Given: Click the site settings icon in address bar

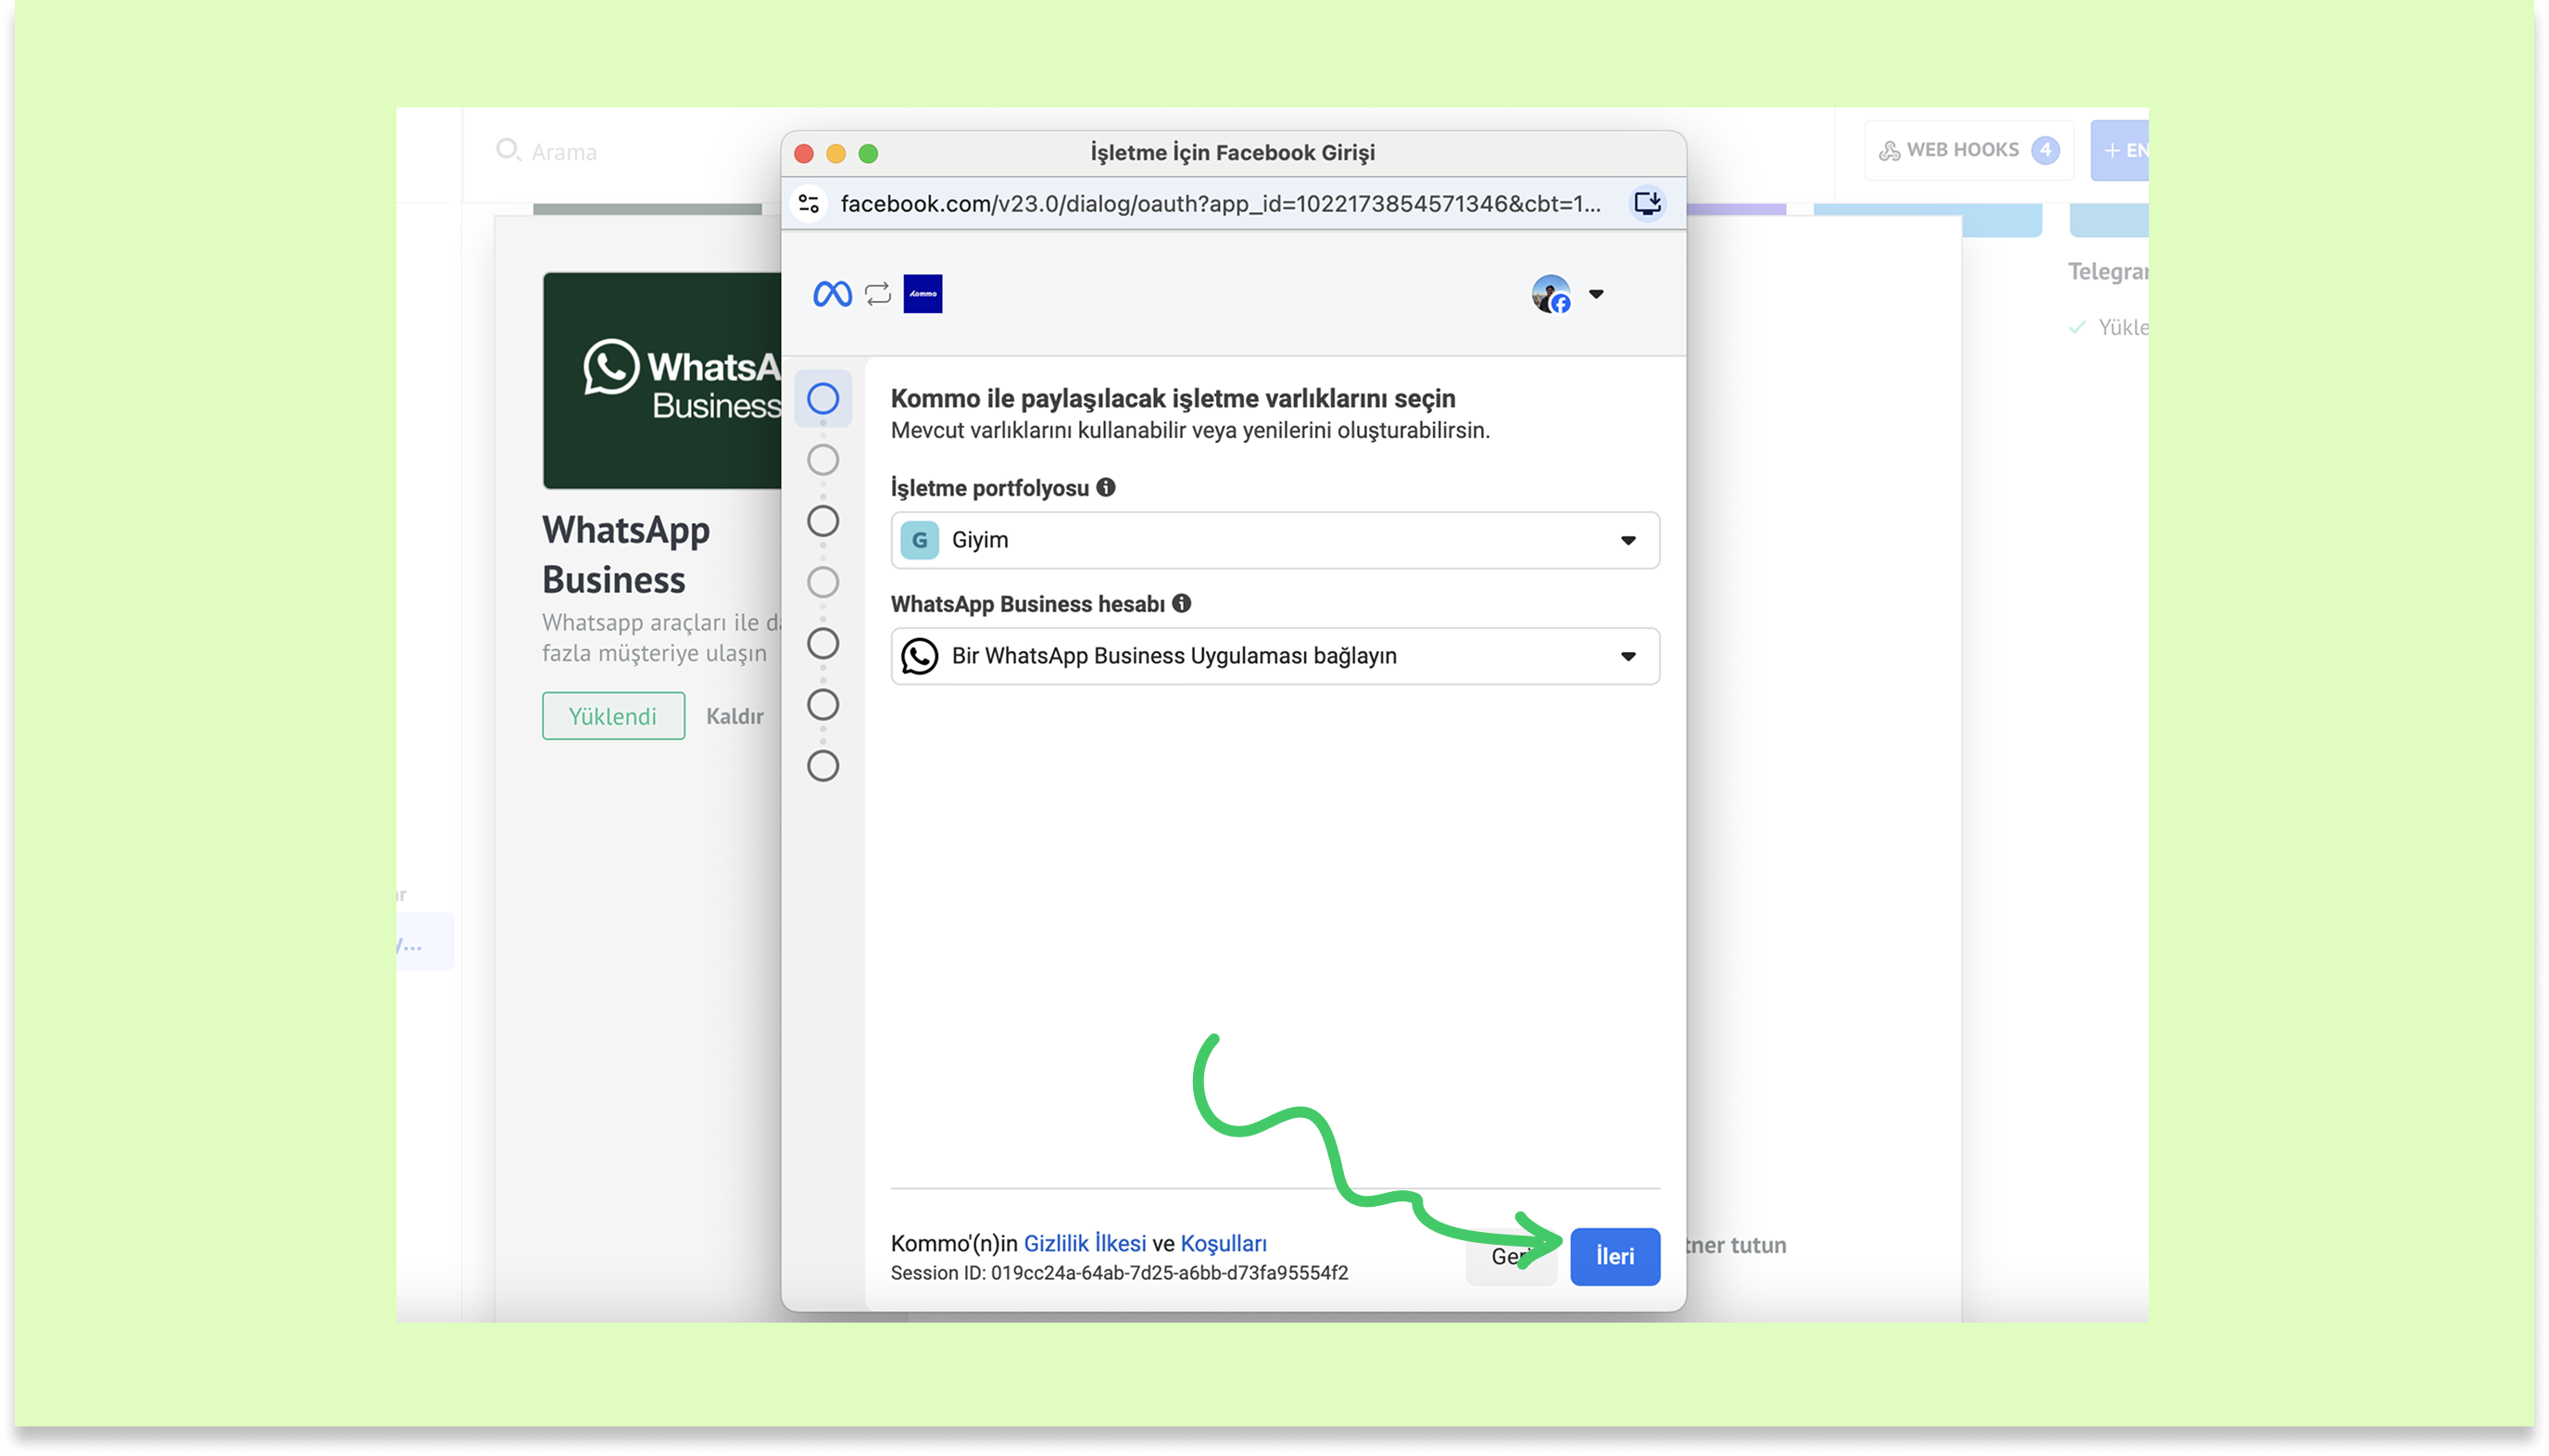Looking at the screenshot, I should click(x=809, y=204).
